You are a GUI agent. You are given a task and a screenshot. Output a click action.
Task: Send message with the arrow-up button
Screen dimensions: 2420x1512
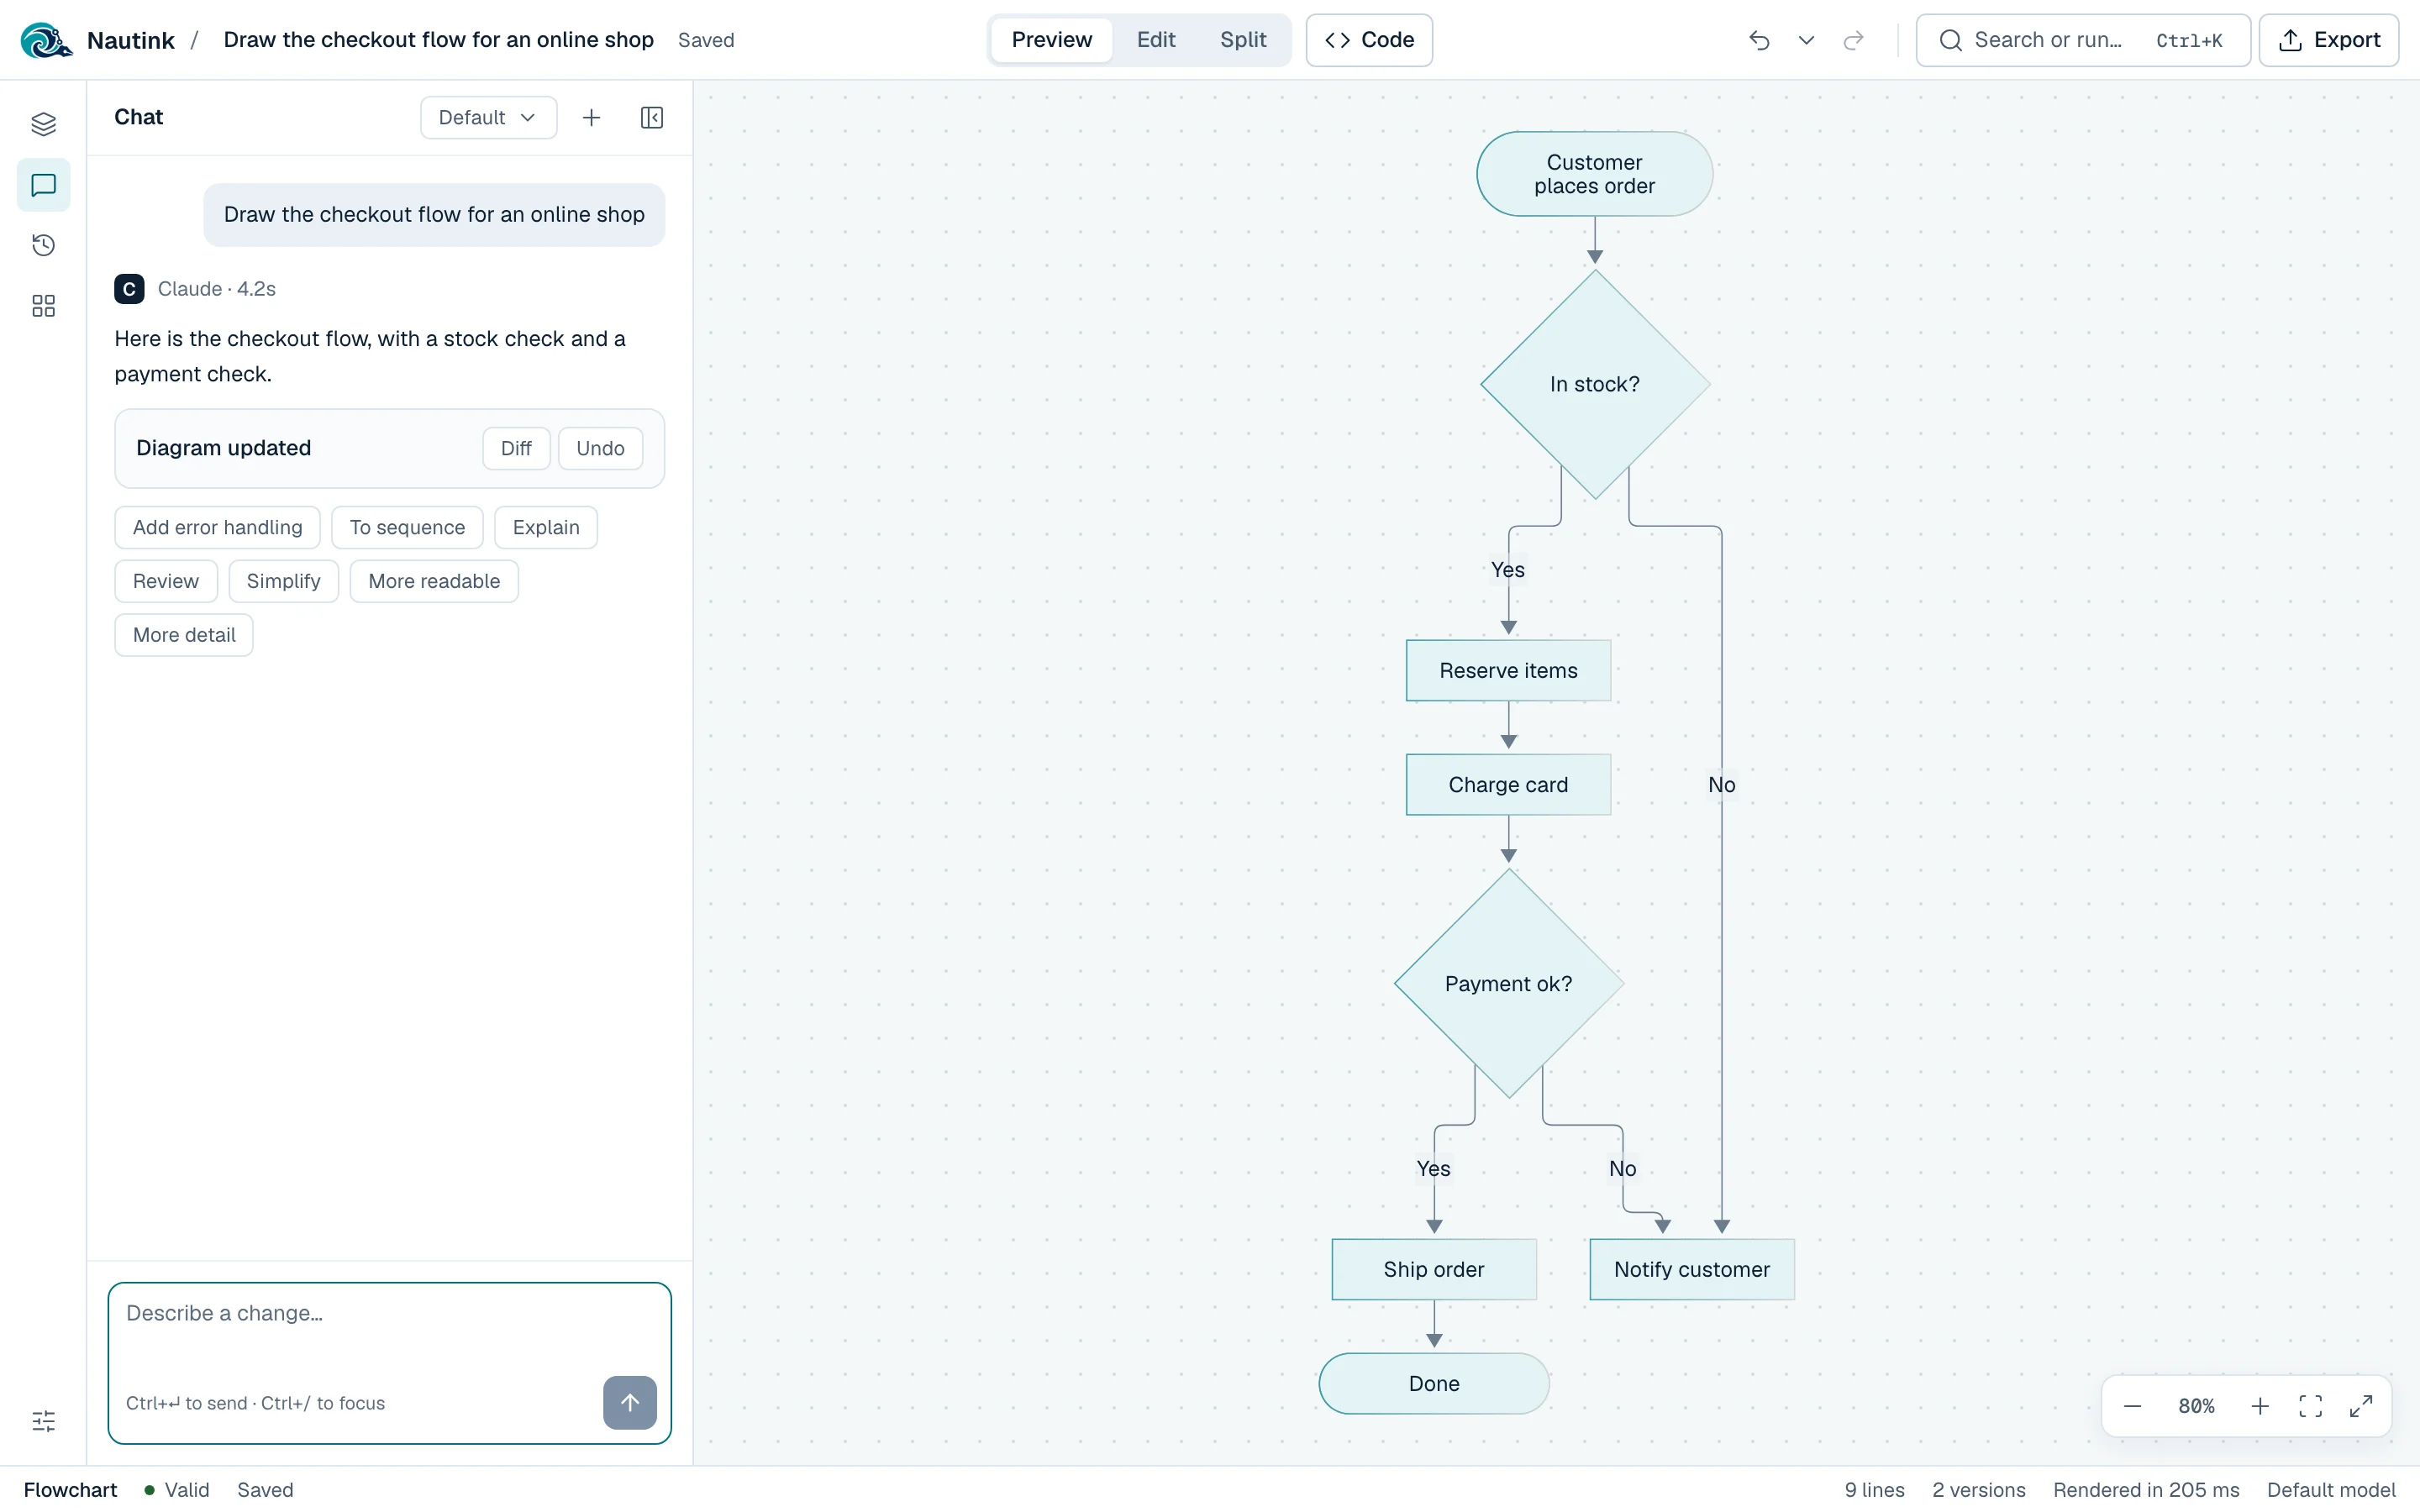(630, 1402)
